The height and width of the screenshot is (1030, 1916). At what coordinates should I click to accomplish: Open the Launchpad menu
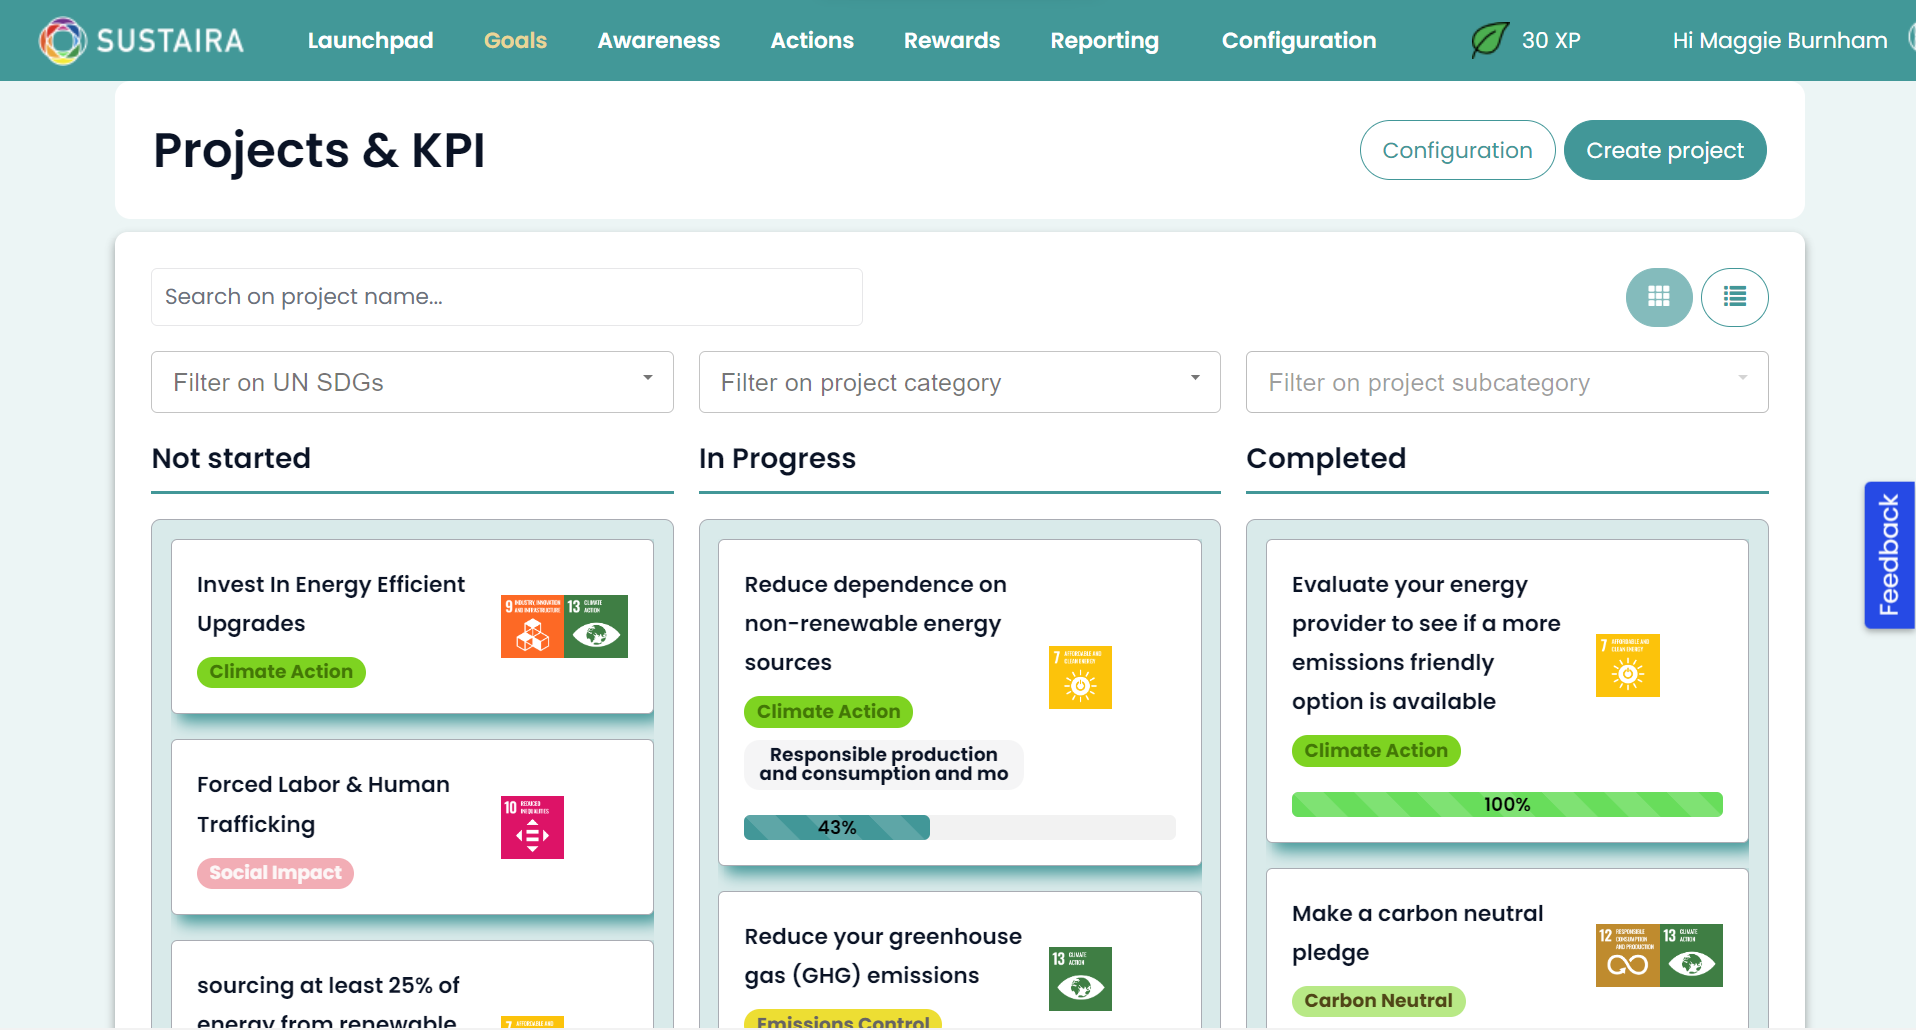tap(370, 41)
